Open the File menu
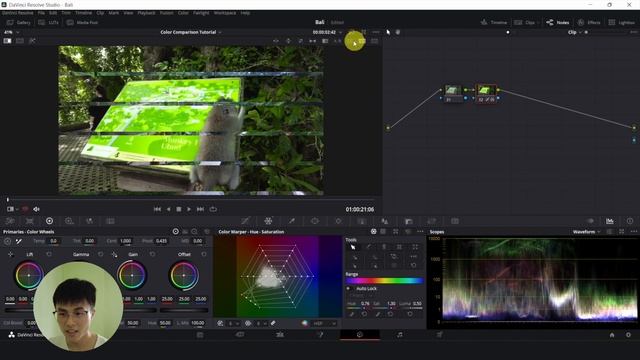This screenshot has height=360, width=640. pos(41,13)
